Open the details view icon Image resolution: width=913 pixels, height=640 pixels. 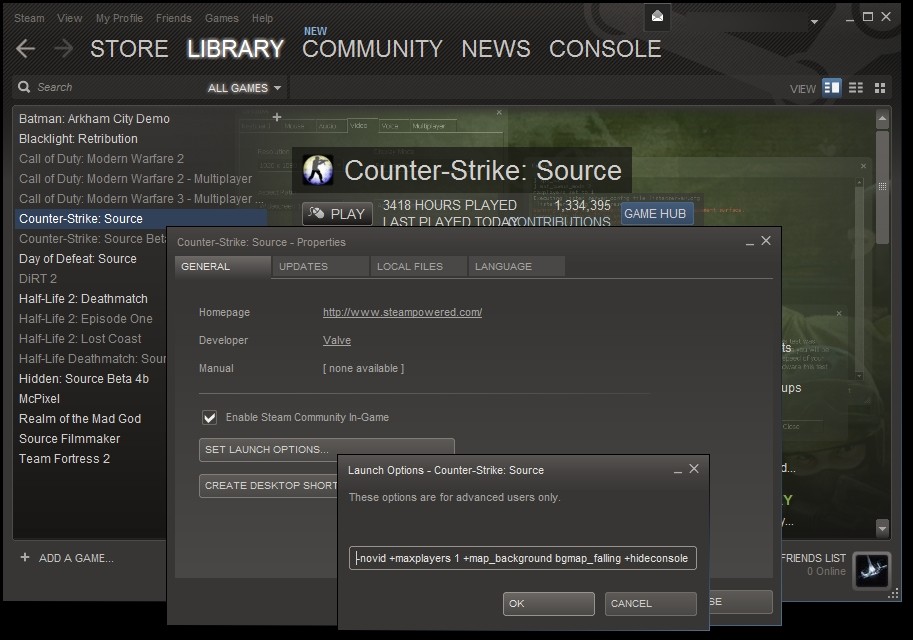[831, 87]
